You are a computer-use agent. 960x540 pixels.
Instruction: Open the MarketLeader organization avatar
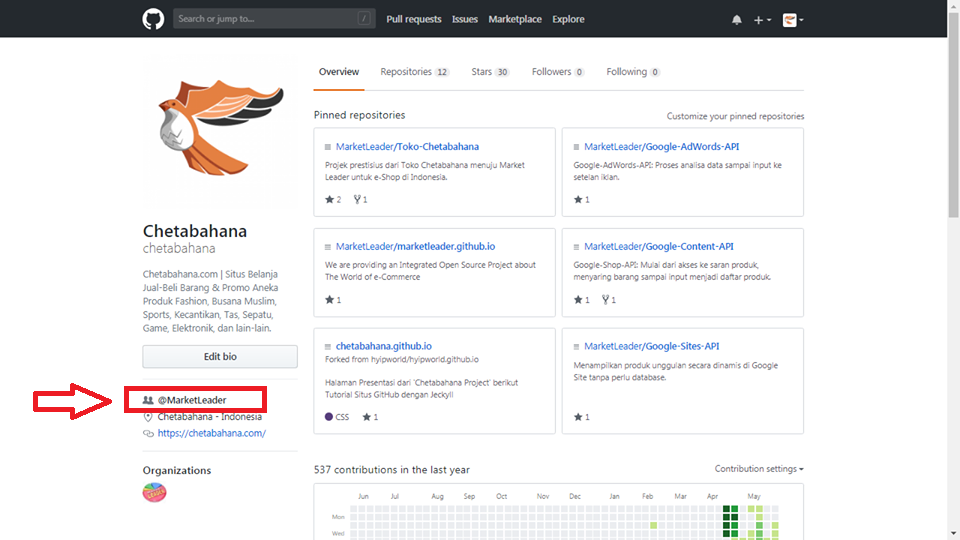pyautogui.click(x=154, y=492)
